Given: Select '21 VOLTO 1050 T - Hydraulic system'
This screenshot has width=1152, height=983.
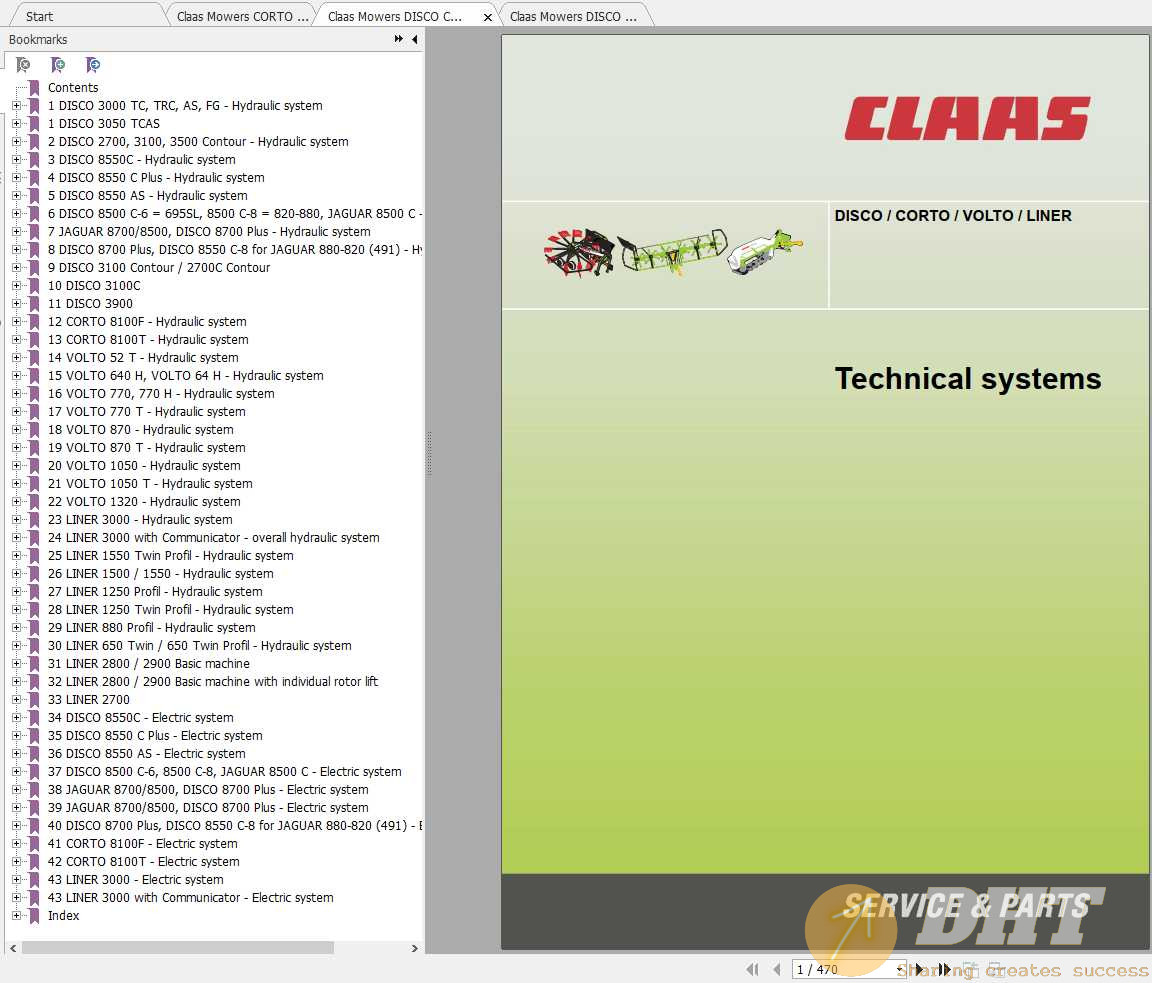Looking at the screenshot, I should (151, 483).
